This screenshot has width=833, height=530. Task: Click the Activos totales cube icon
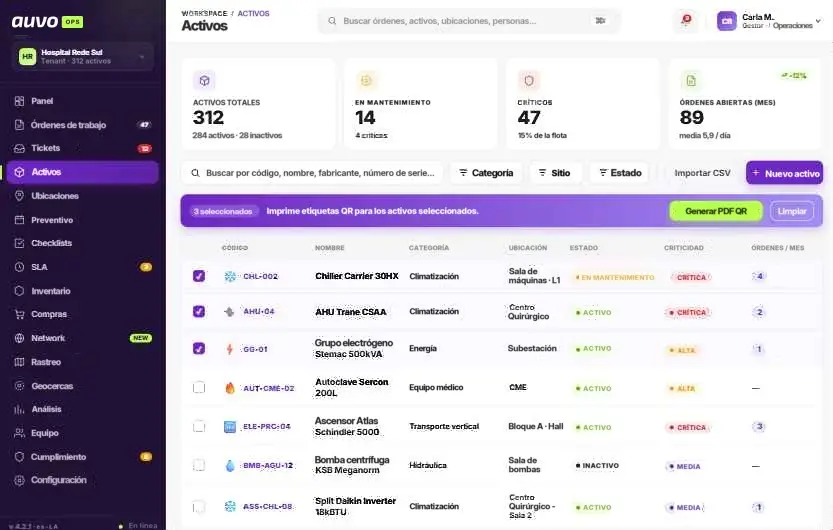[205, 81]
